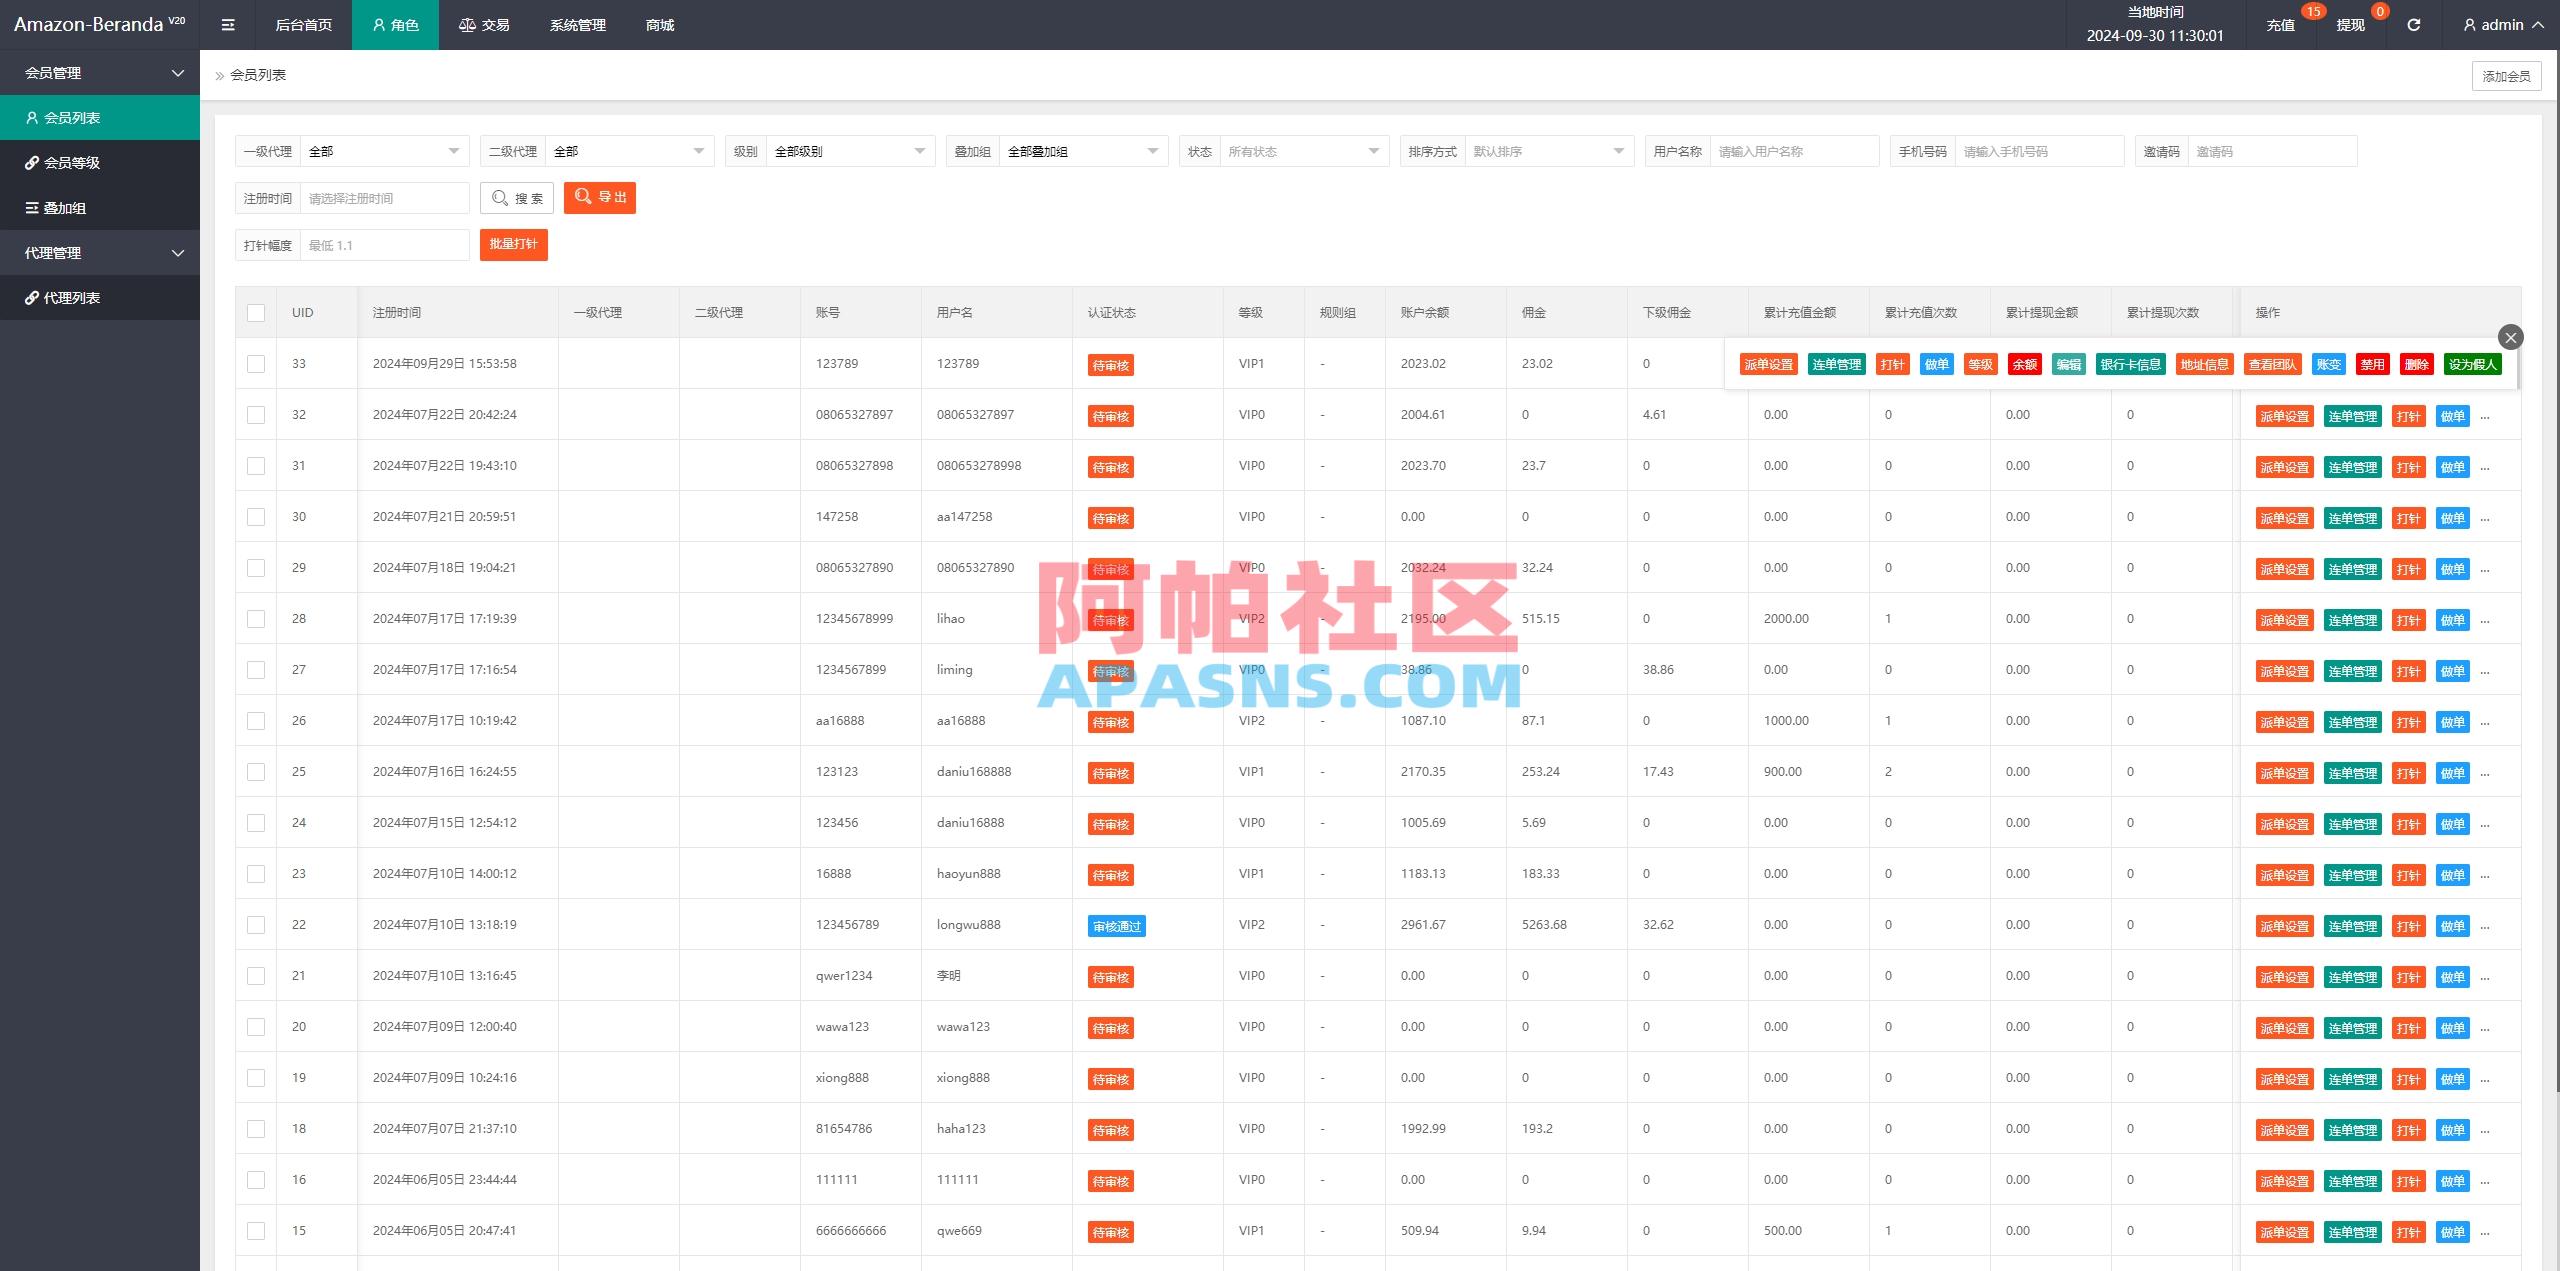
Task: Open the 一级代理 dropdown
Action: point(384,152)
